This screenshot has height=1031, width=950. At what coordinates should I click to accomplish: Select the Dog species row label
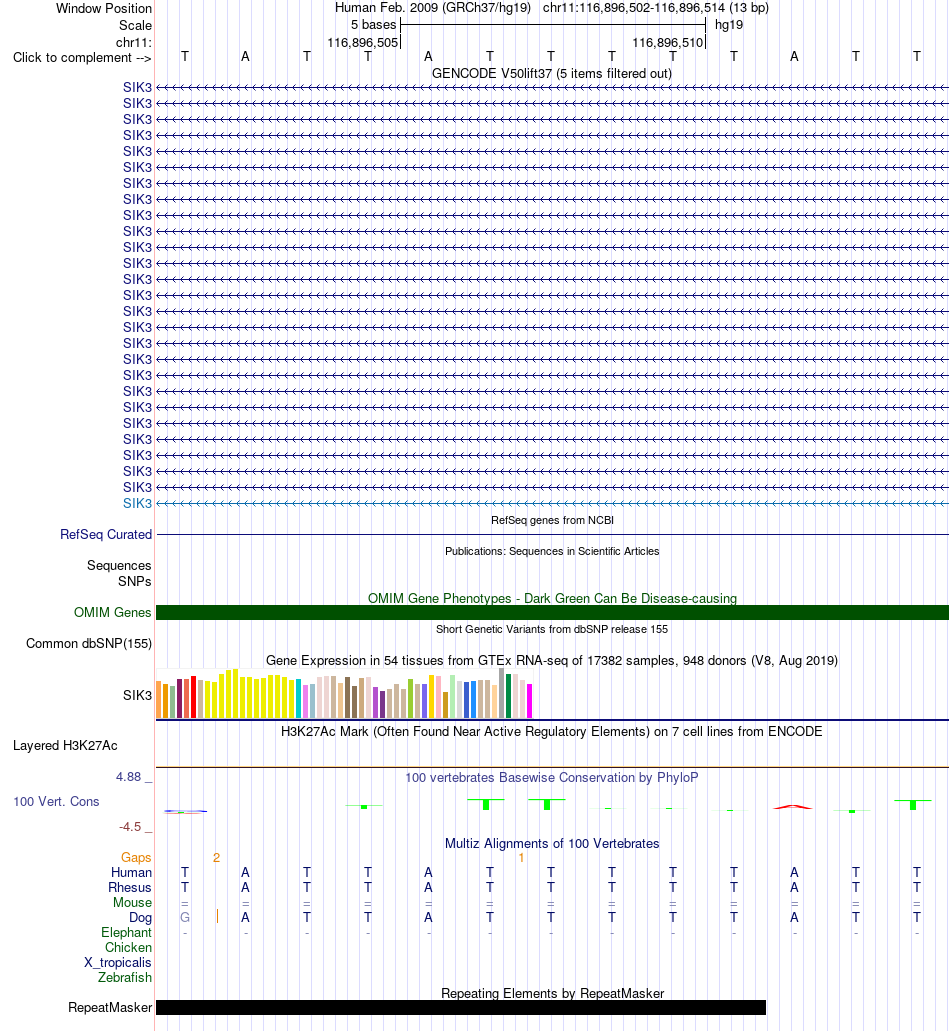coord(140,918)
